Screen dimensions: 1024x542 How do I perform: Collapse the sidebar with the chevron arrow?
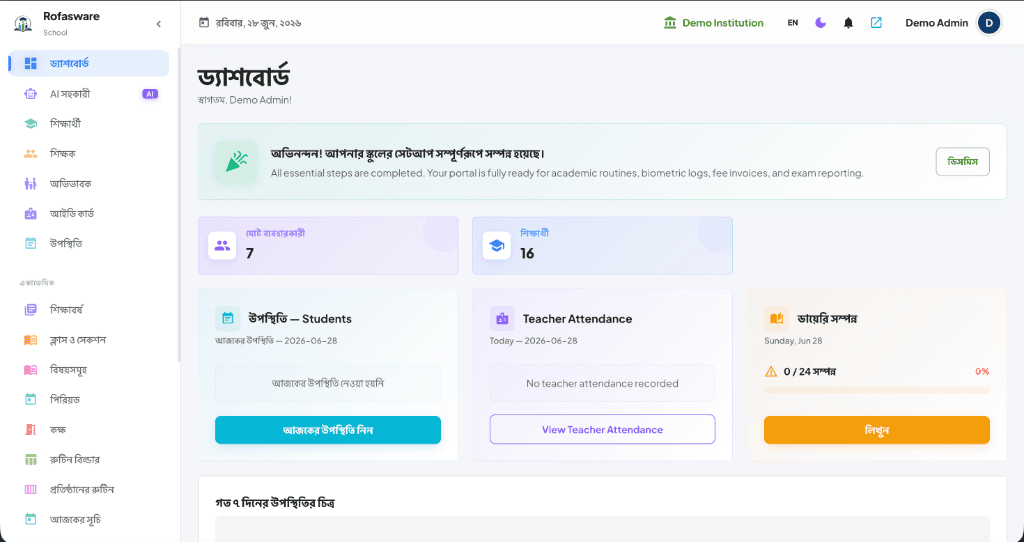click(x=159, y=24)
